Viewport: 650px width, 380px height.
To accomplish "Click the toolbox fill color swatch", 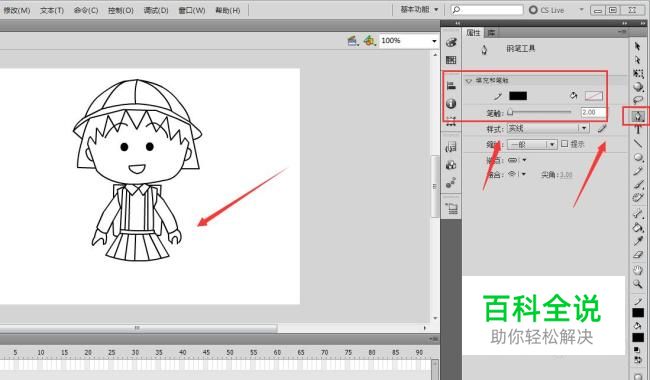I will pos(638,338).
